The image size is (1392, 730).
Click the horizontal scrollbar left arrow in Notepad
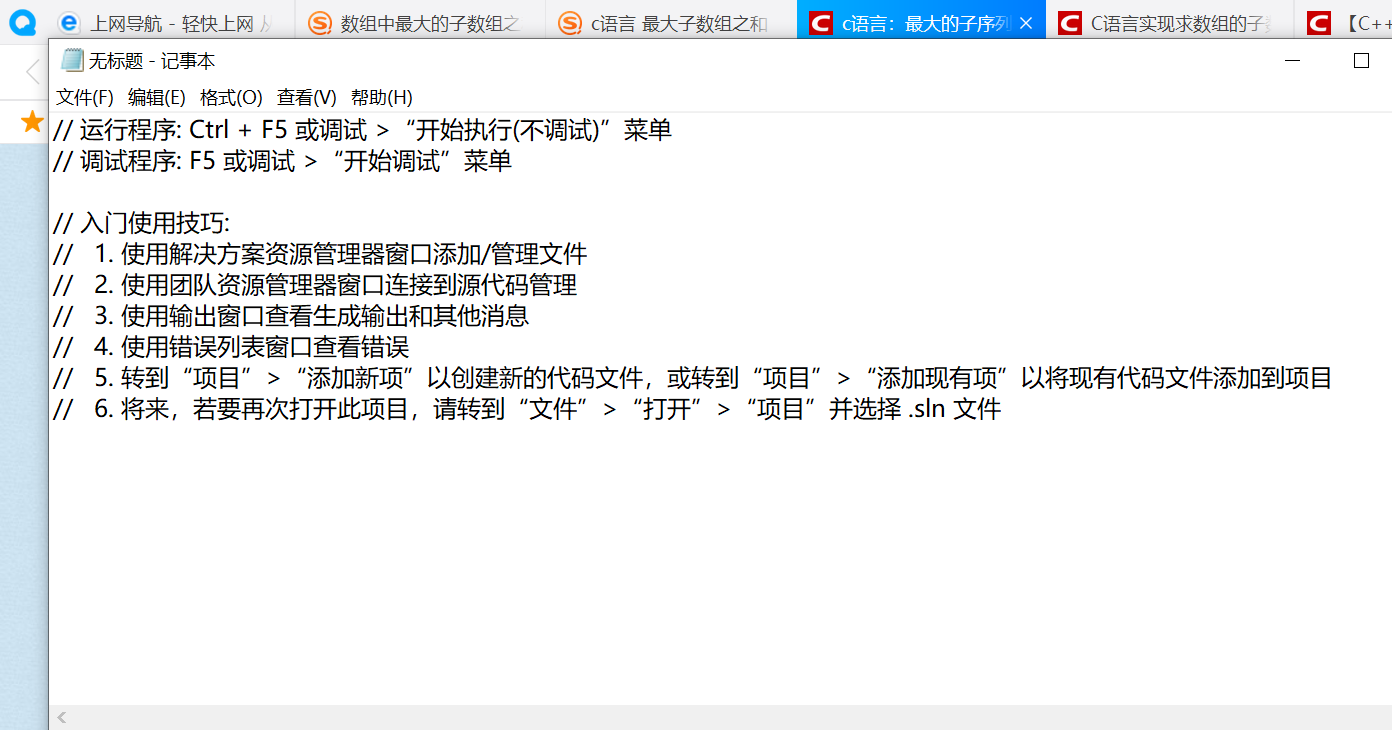point(62,717)
